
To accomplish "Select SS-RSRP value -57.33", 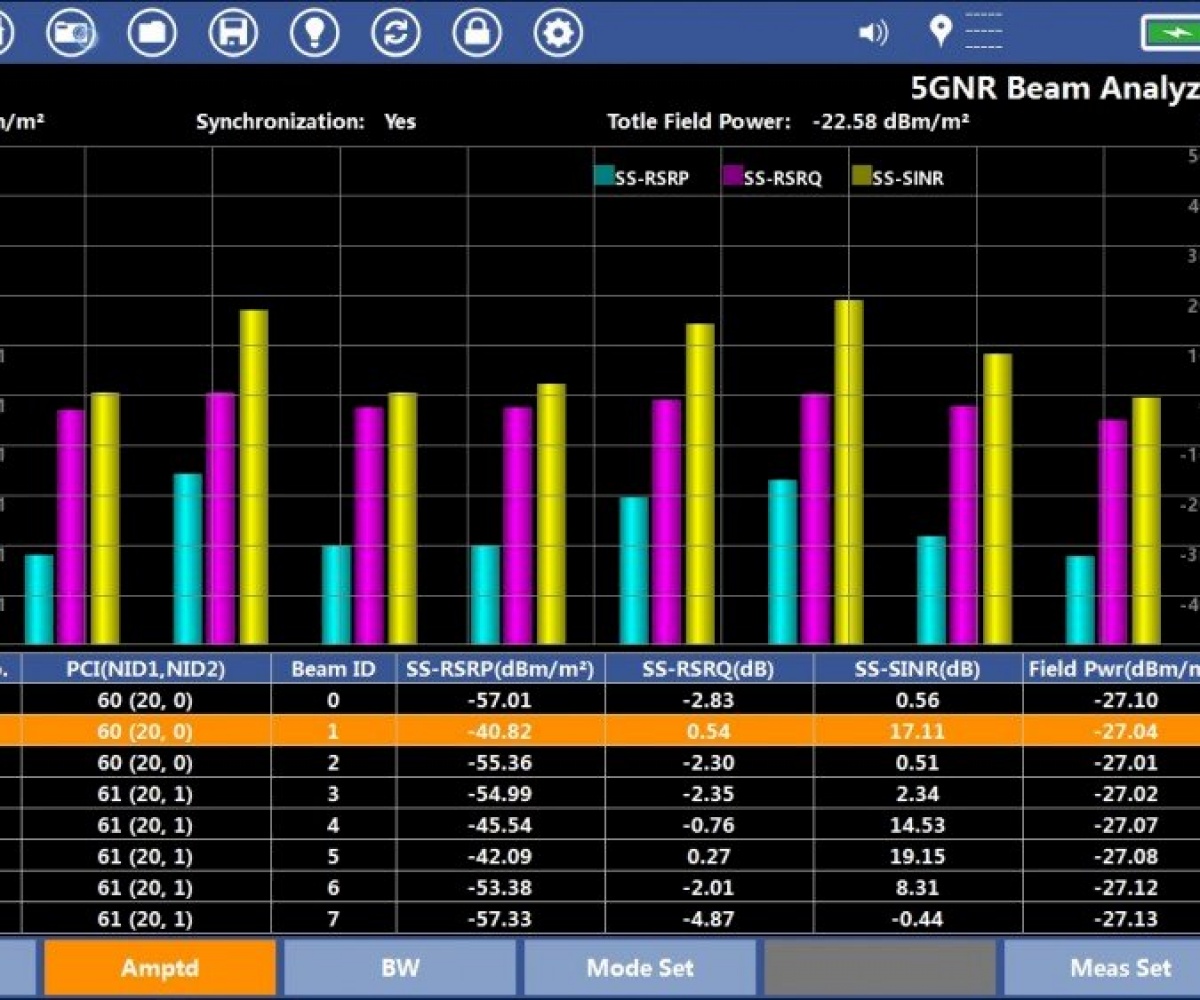I will tap(500, 918).
